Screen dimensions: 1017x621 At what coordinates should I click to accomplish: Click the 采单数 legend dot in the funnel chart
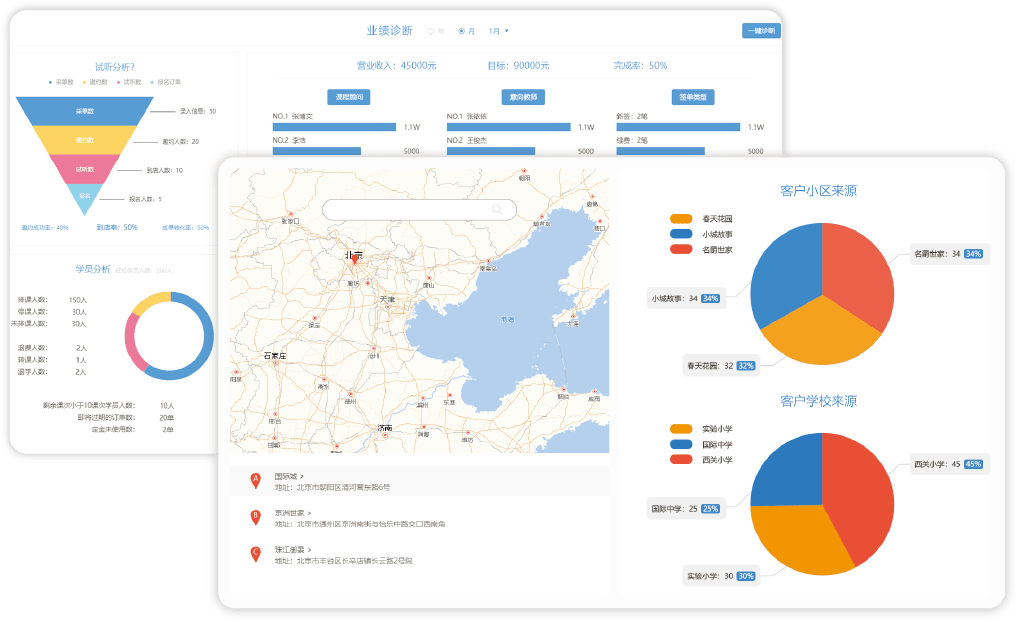[50, 82]
